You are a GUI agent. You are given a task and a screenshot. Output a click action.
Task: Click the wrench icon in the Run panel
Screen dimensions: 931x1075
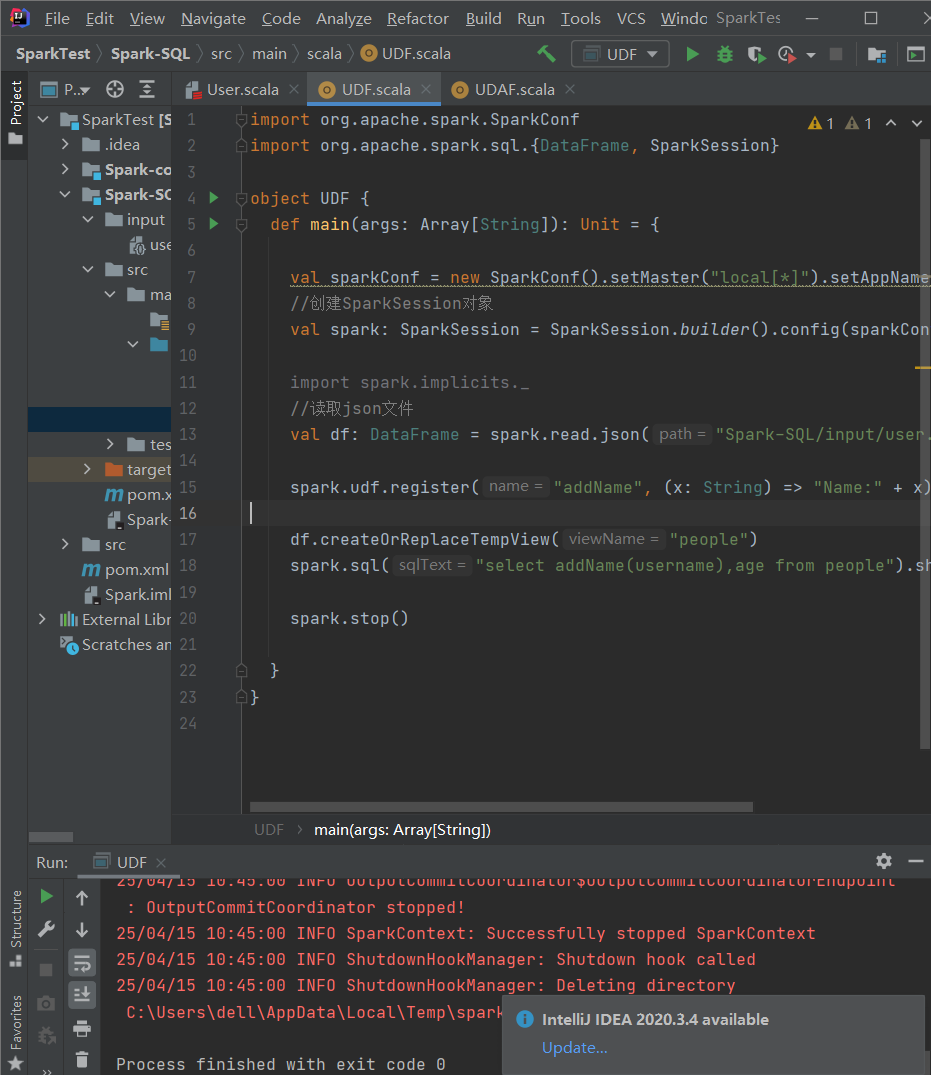(46, 929)
